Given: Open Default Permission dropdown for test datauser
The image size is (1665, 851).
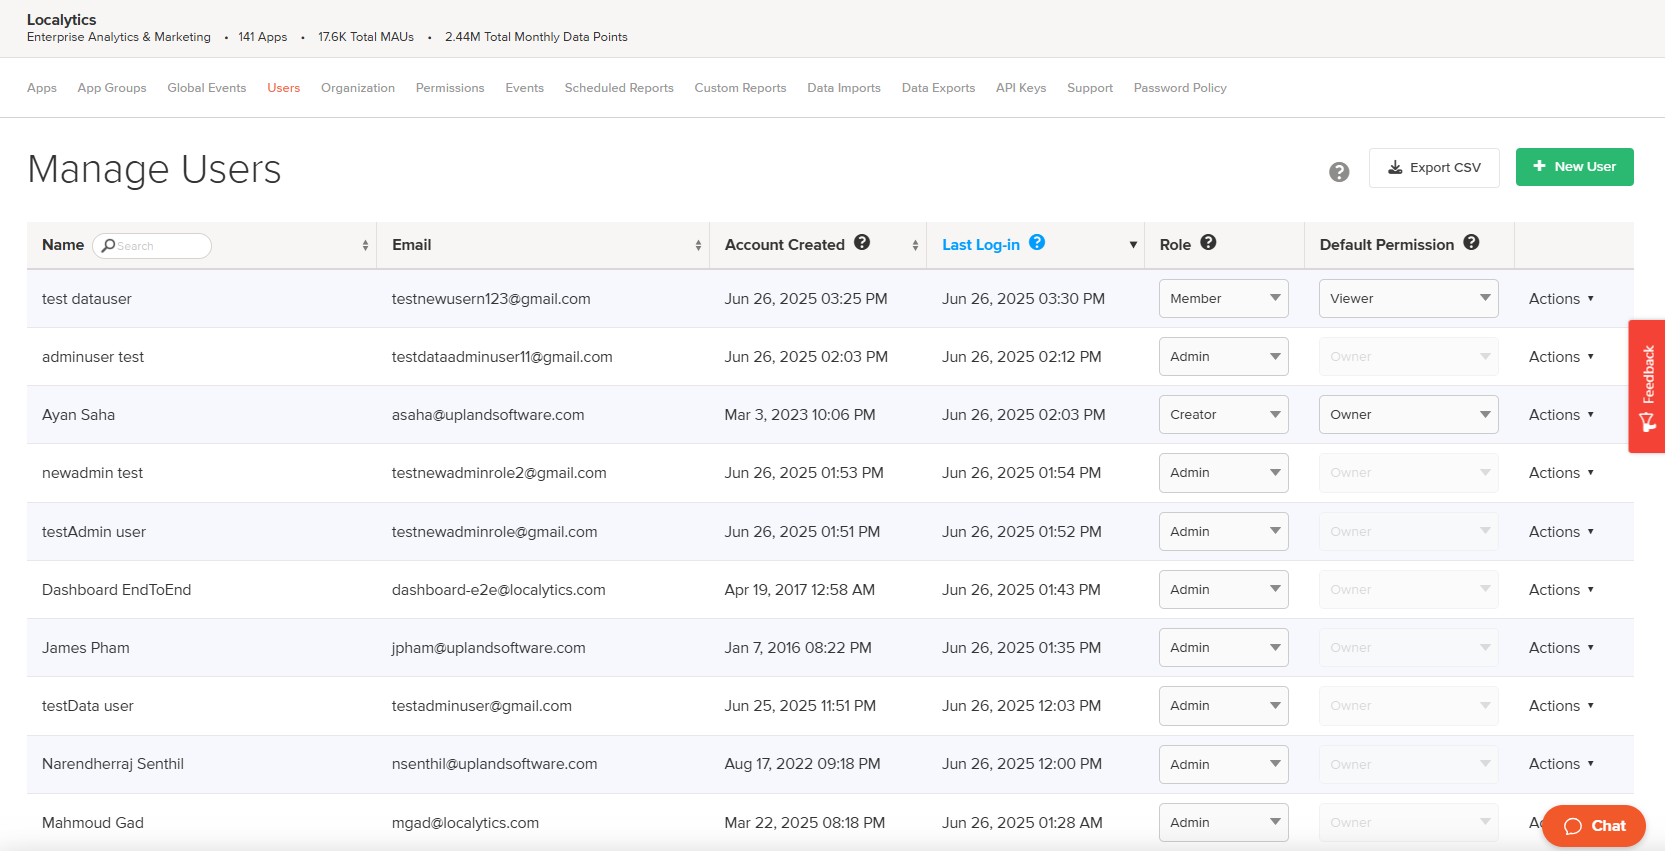Looking at the screenshot, I should (x=1408, y=299).
